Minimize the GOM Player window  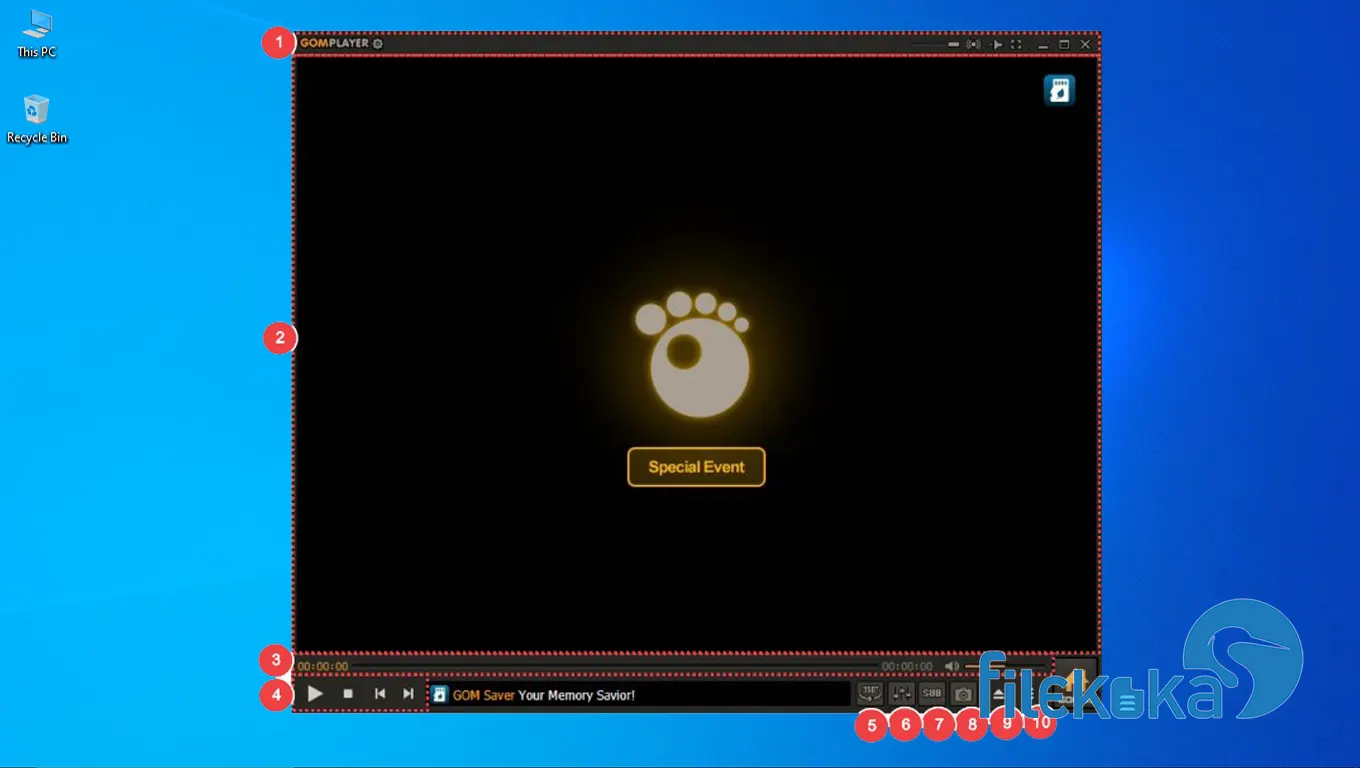[x=1044, y=45]
